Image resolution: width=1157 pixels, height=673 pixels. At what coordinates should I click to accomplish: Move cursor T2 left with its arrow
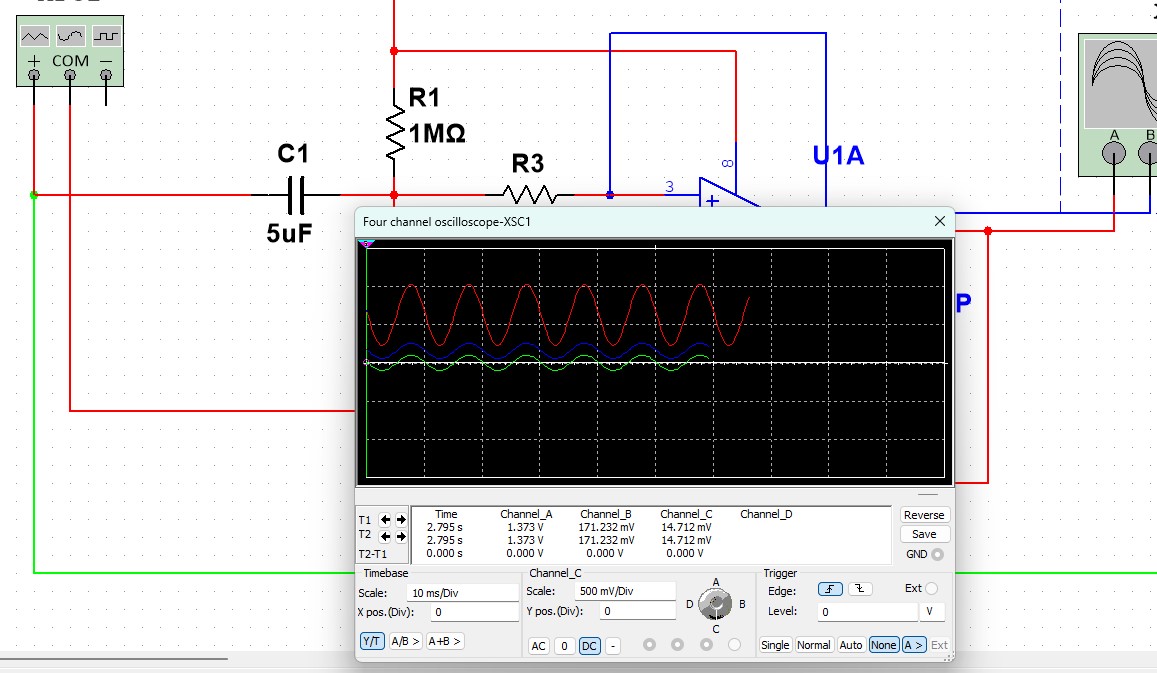click(385, 536)
